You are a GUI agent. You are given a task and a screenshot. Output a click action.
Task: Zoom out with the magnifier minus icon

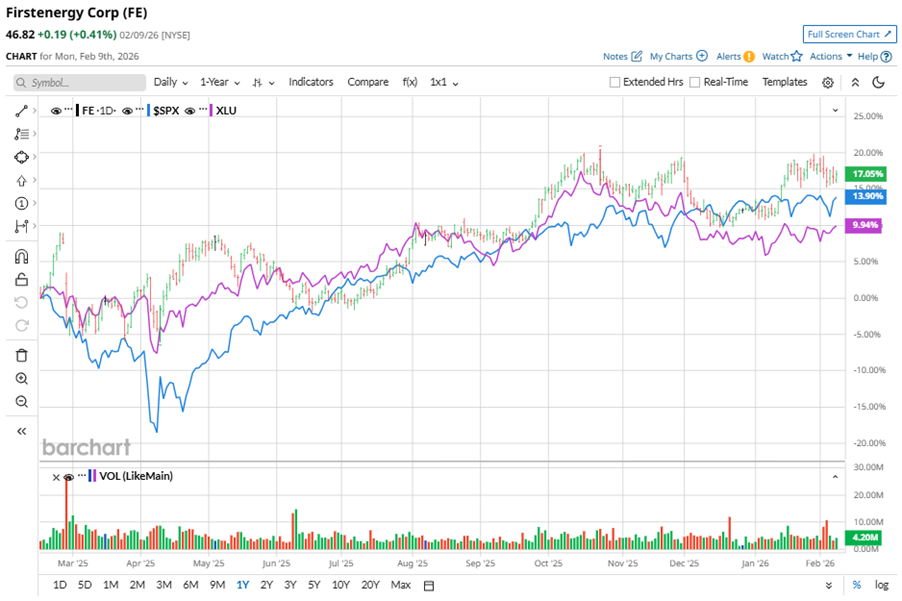(21, 401)
